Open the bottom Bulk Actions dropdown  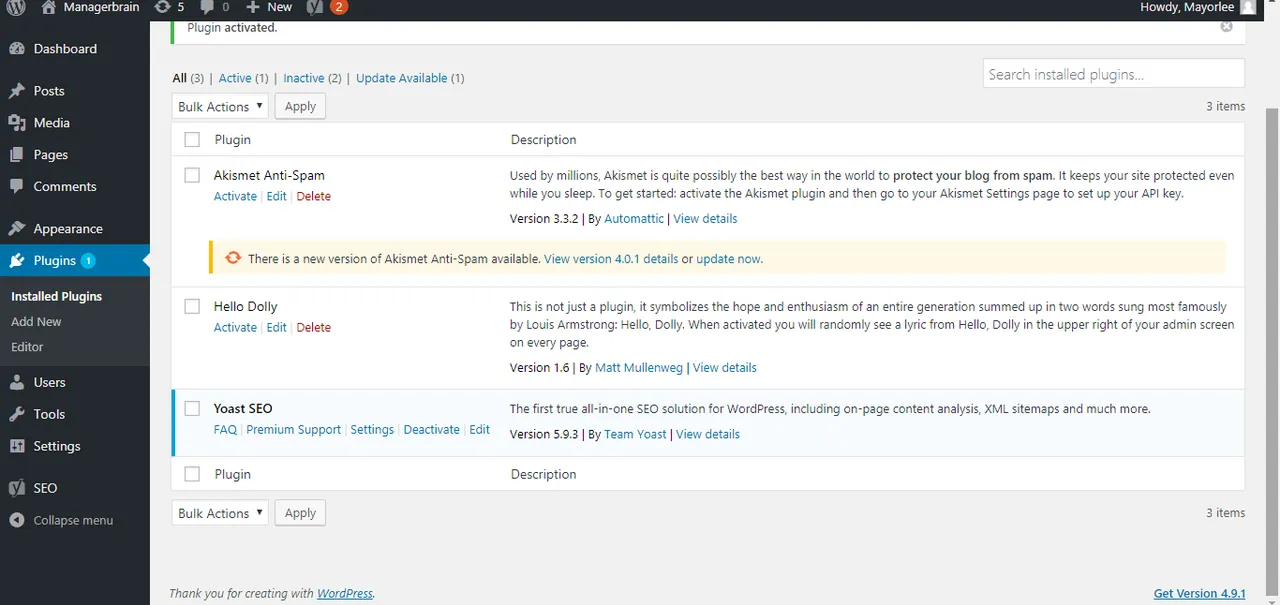[x=220, y=513]
